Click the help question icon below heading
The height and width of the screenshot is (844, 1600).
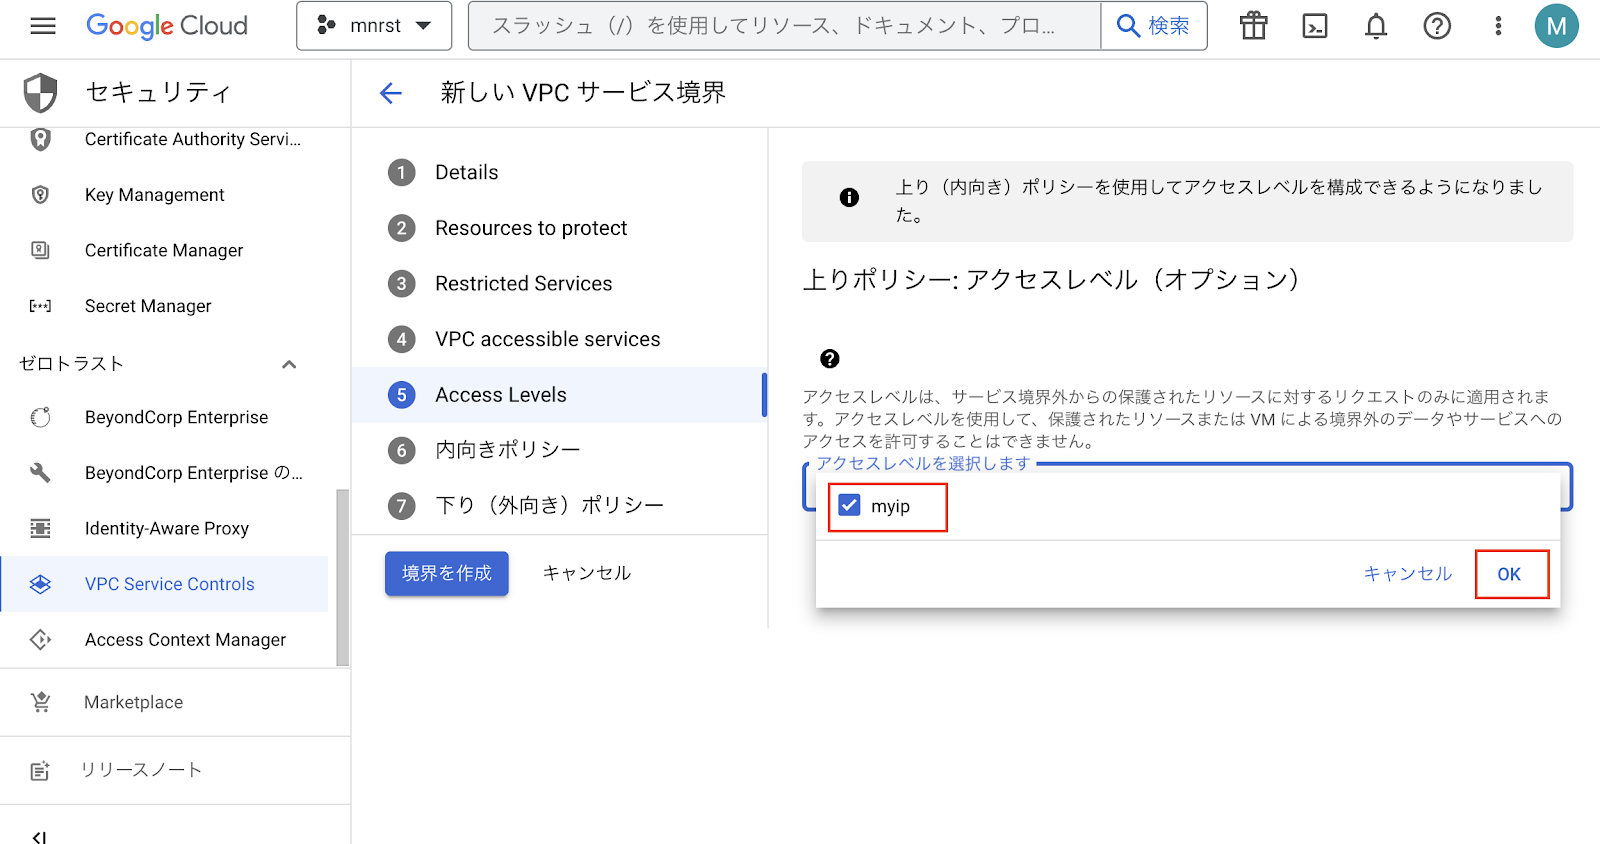click(x=830, y=359)
